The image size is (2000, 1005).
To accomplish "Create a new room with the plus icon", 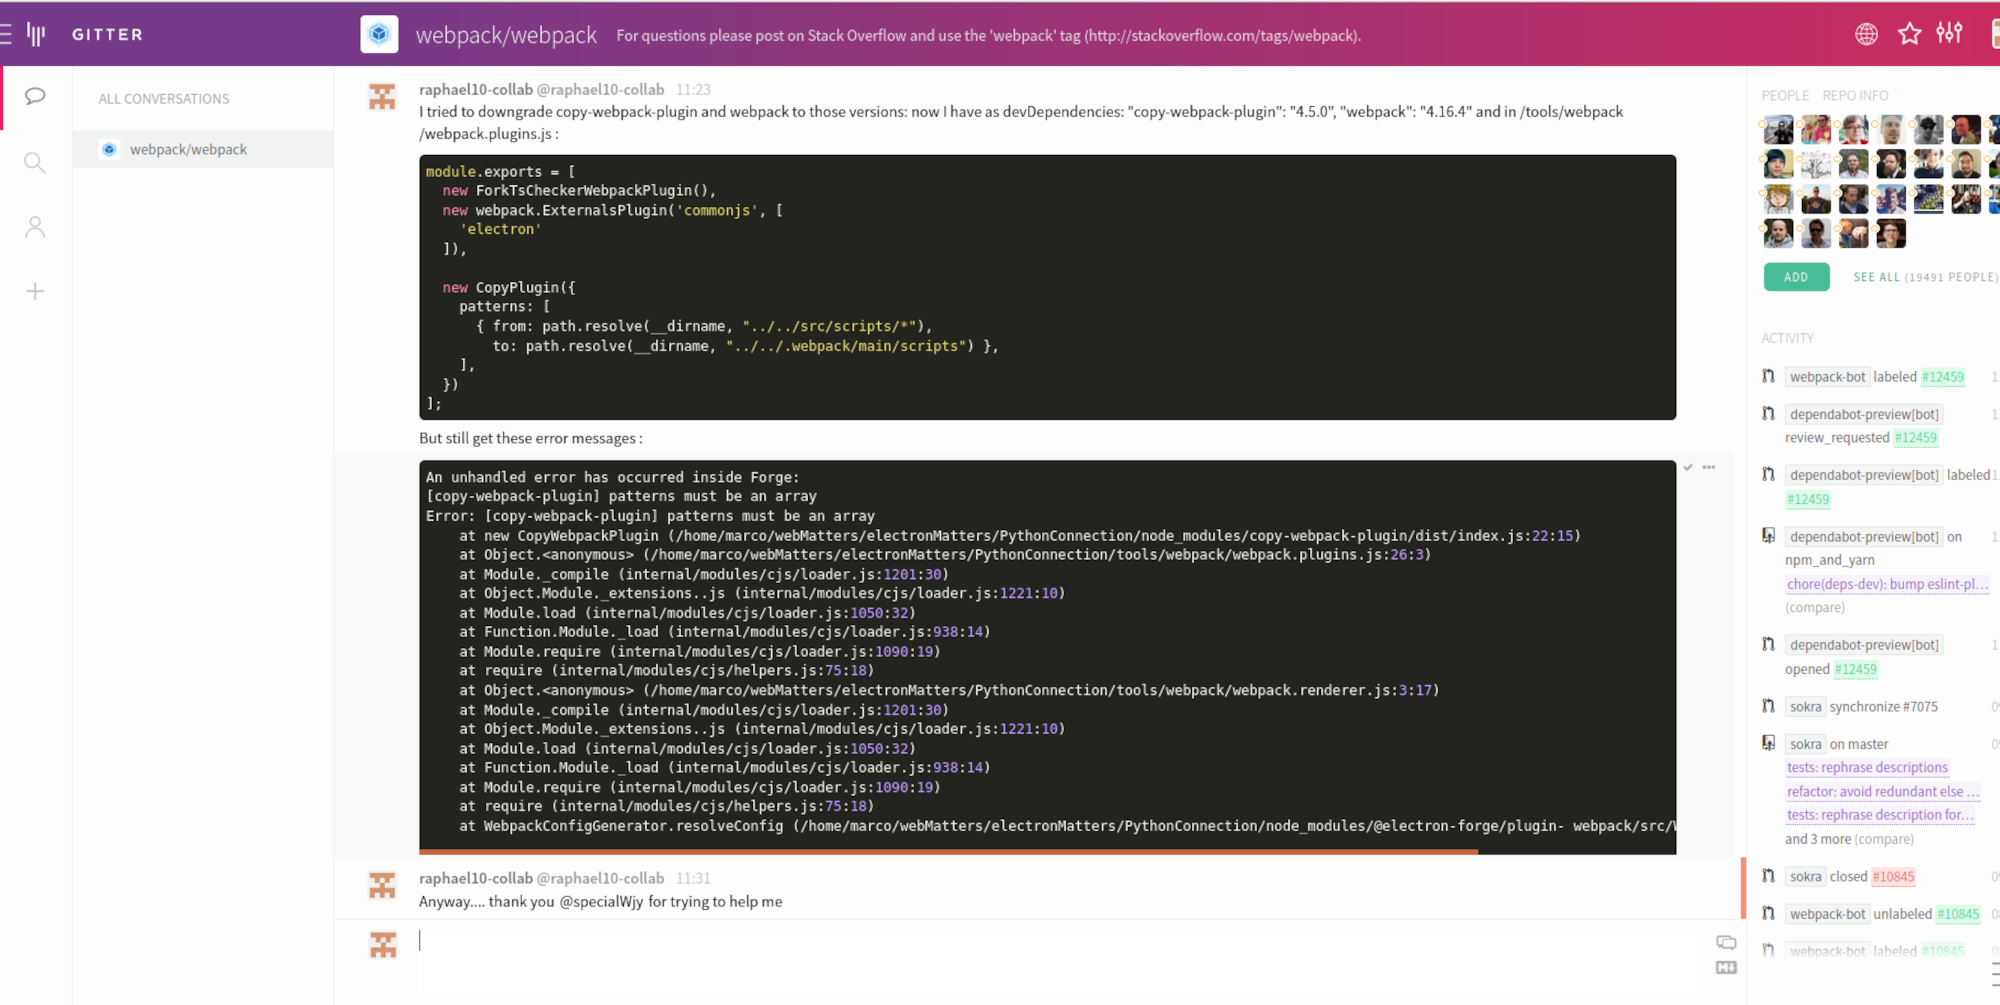I will pos(34,291).
